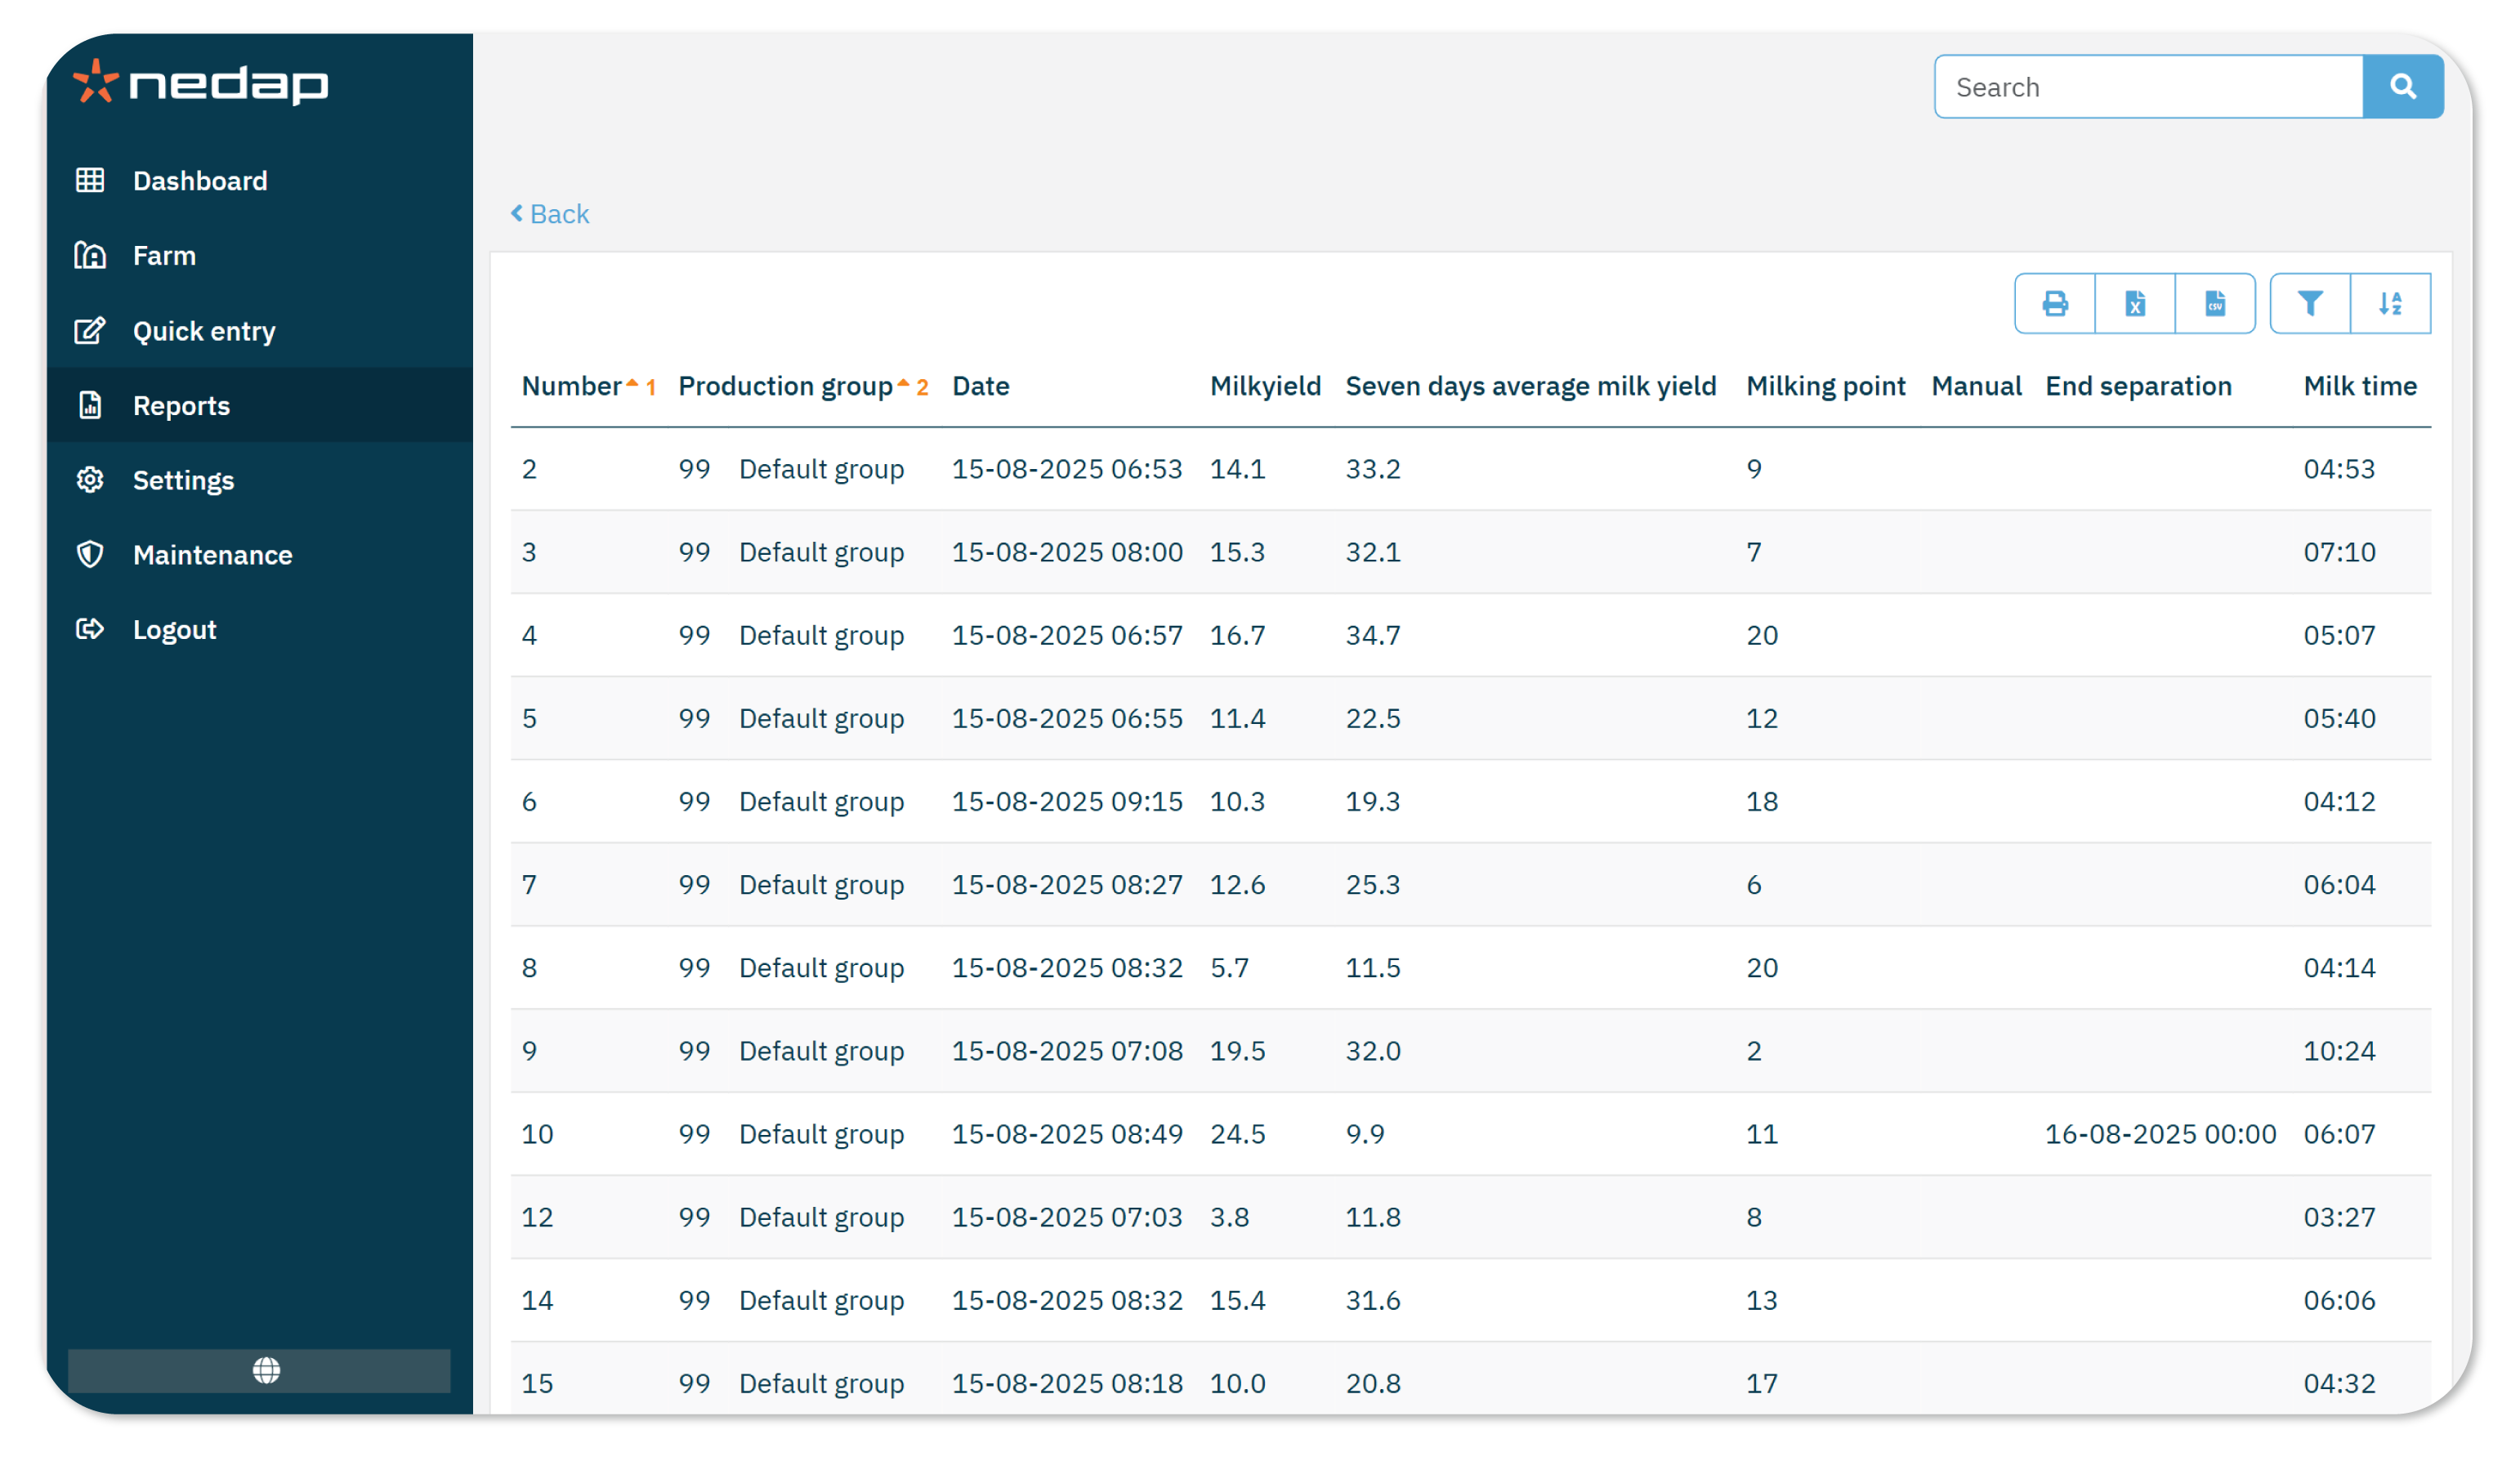Viewport: 2520px width, 1461px height.
Task: Open the Dashboard grid icon
Action: point(90,180)
